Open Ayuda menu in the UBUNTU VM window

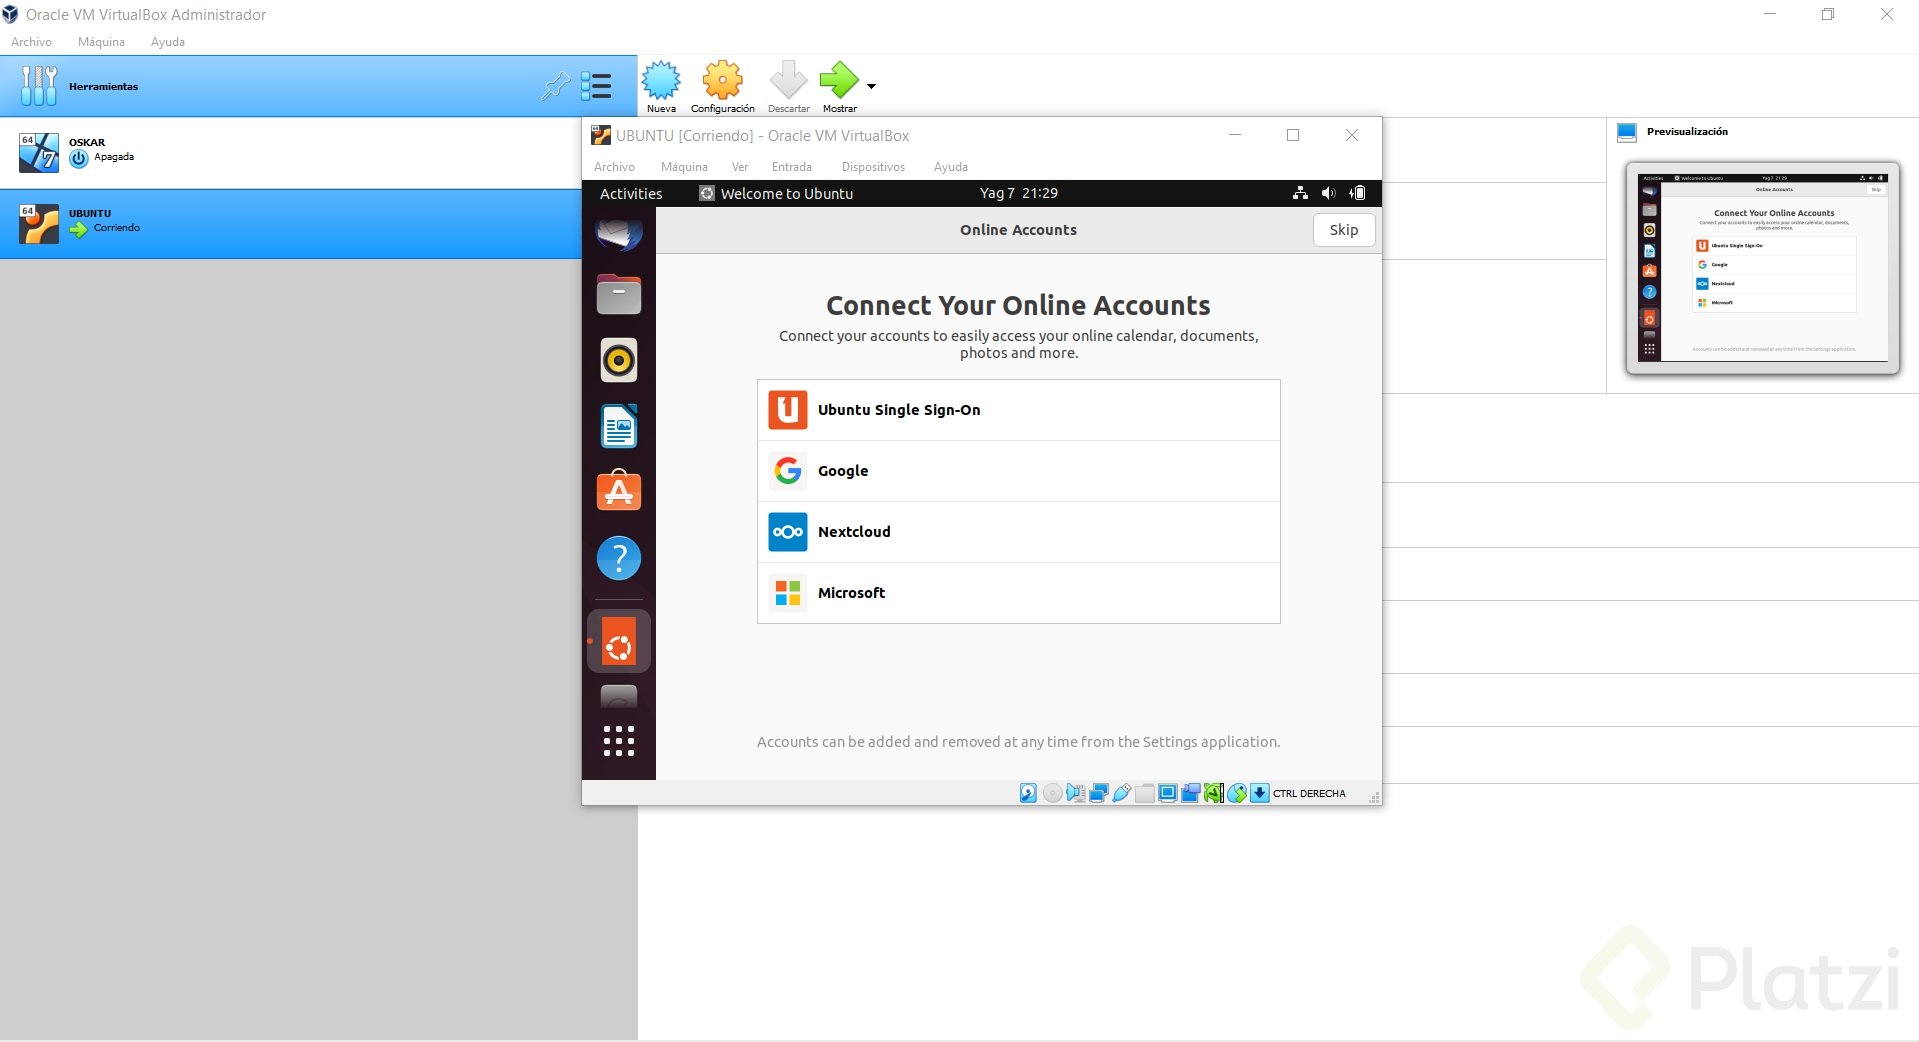coord(951,167)
